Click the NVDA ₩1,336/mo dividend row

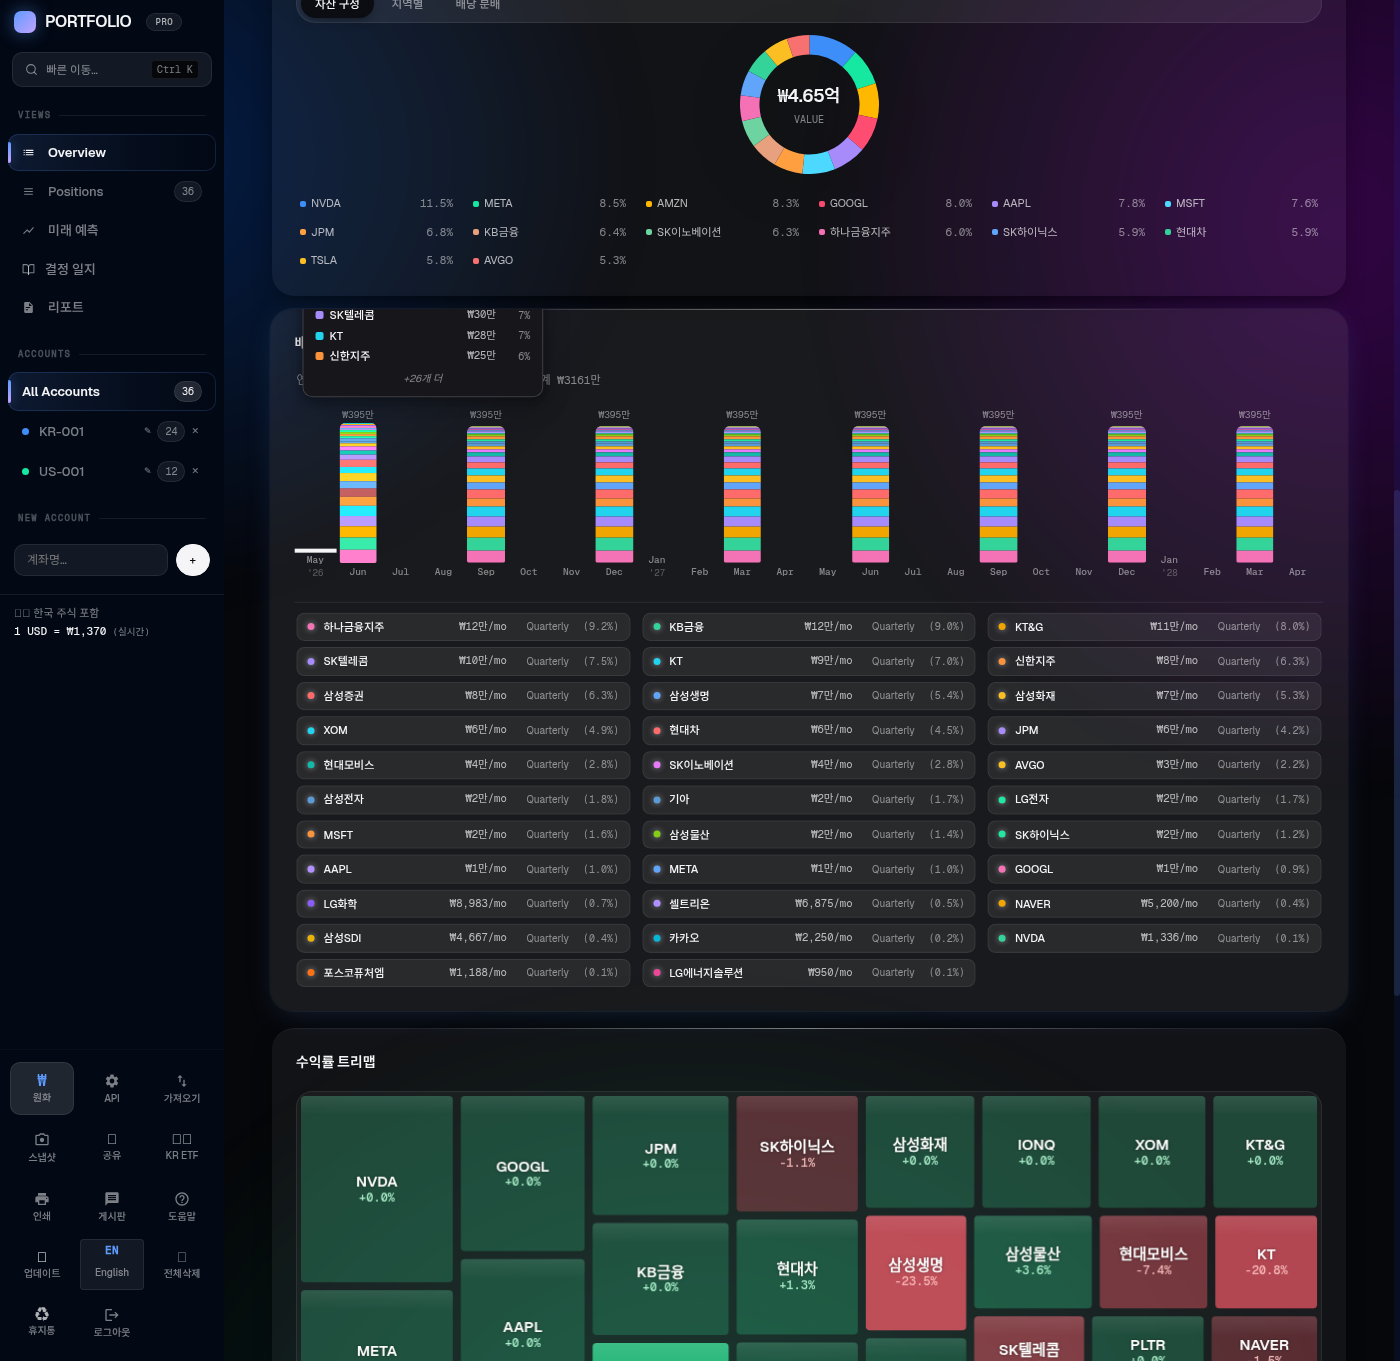pyautogui.click(x=1154, y=938)
